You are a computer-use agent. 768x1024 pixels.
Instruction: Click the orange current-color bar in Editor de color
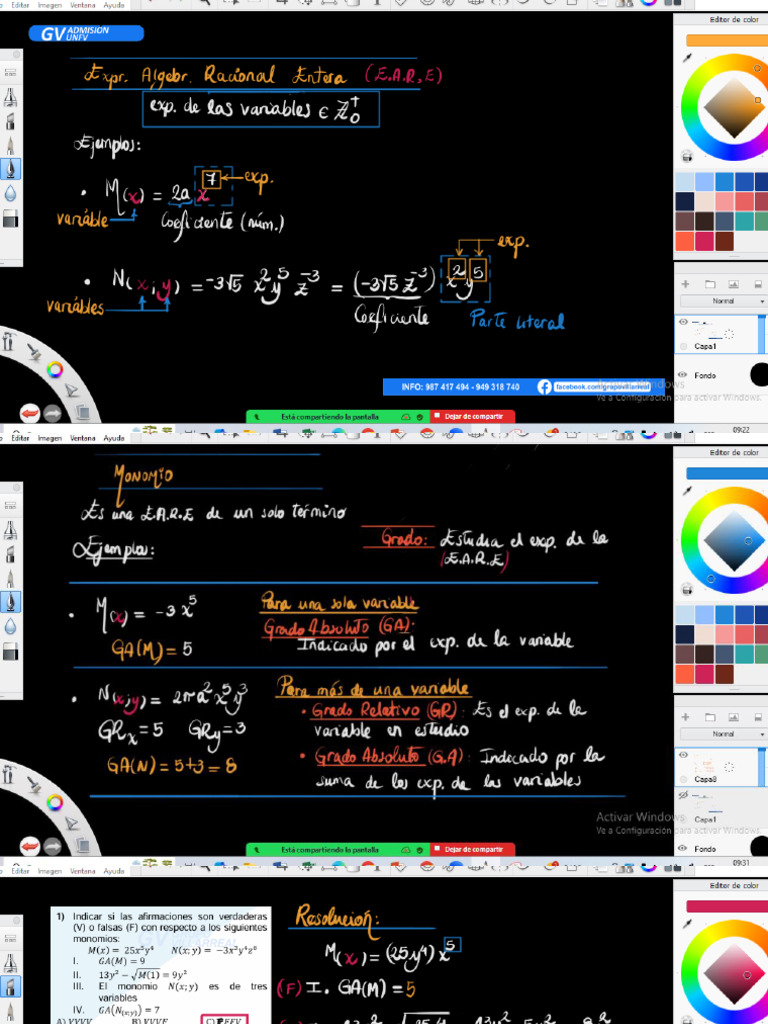[x=727, y=40]
